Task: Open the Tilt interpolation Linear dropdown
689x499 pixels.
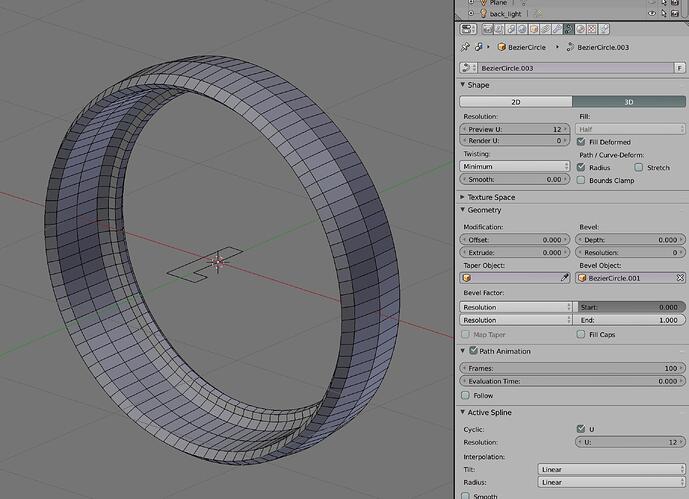Action: [x=611, y=469]
